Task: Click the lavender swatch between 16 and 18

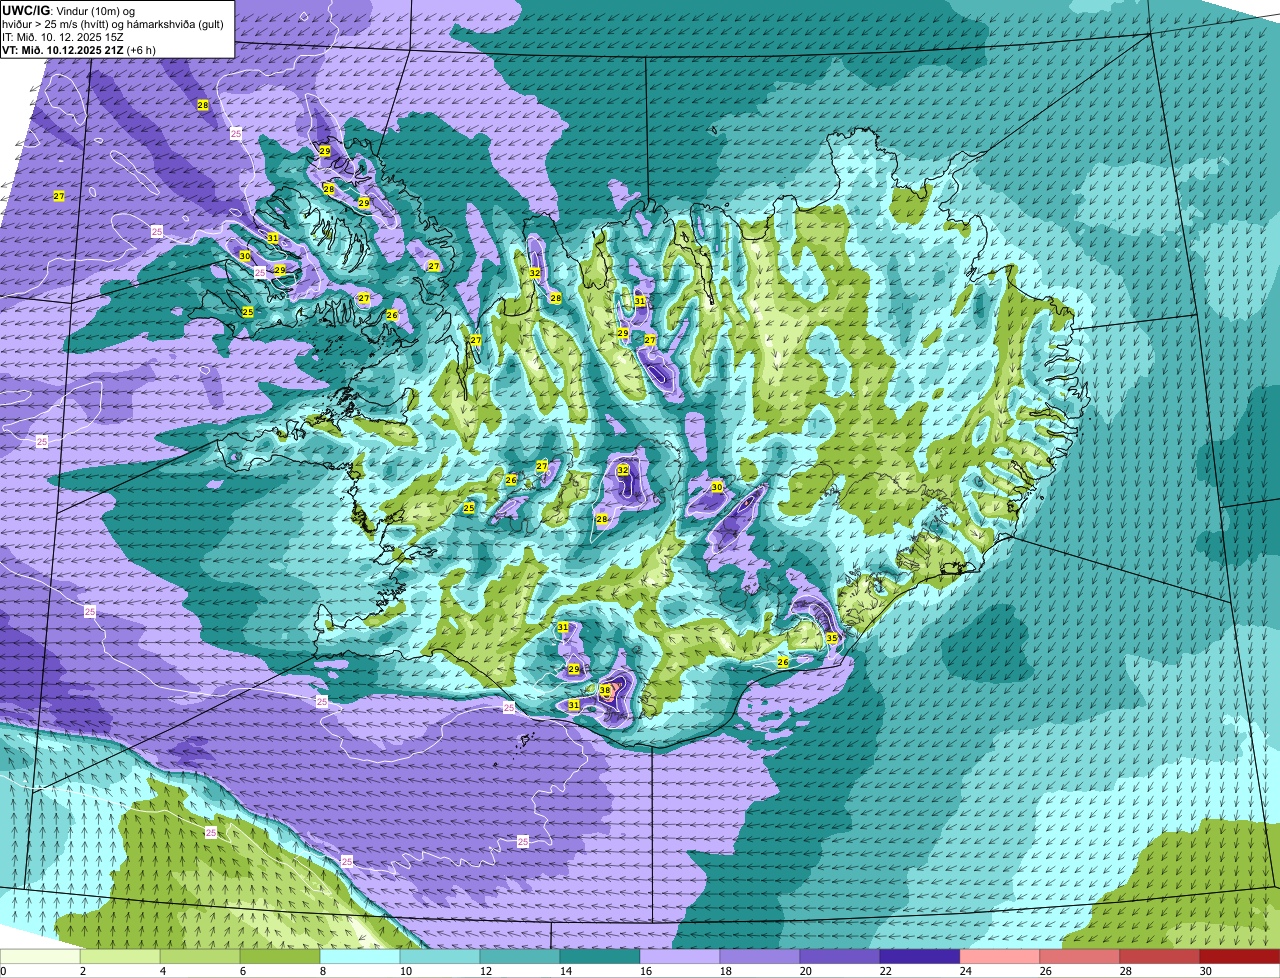Action: tap(680, 956)
